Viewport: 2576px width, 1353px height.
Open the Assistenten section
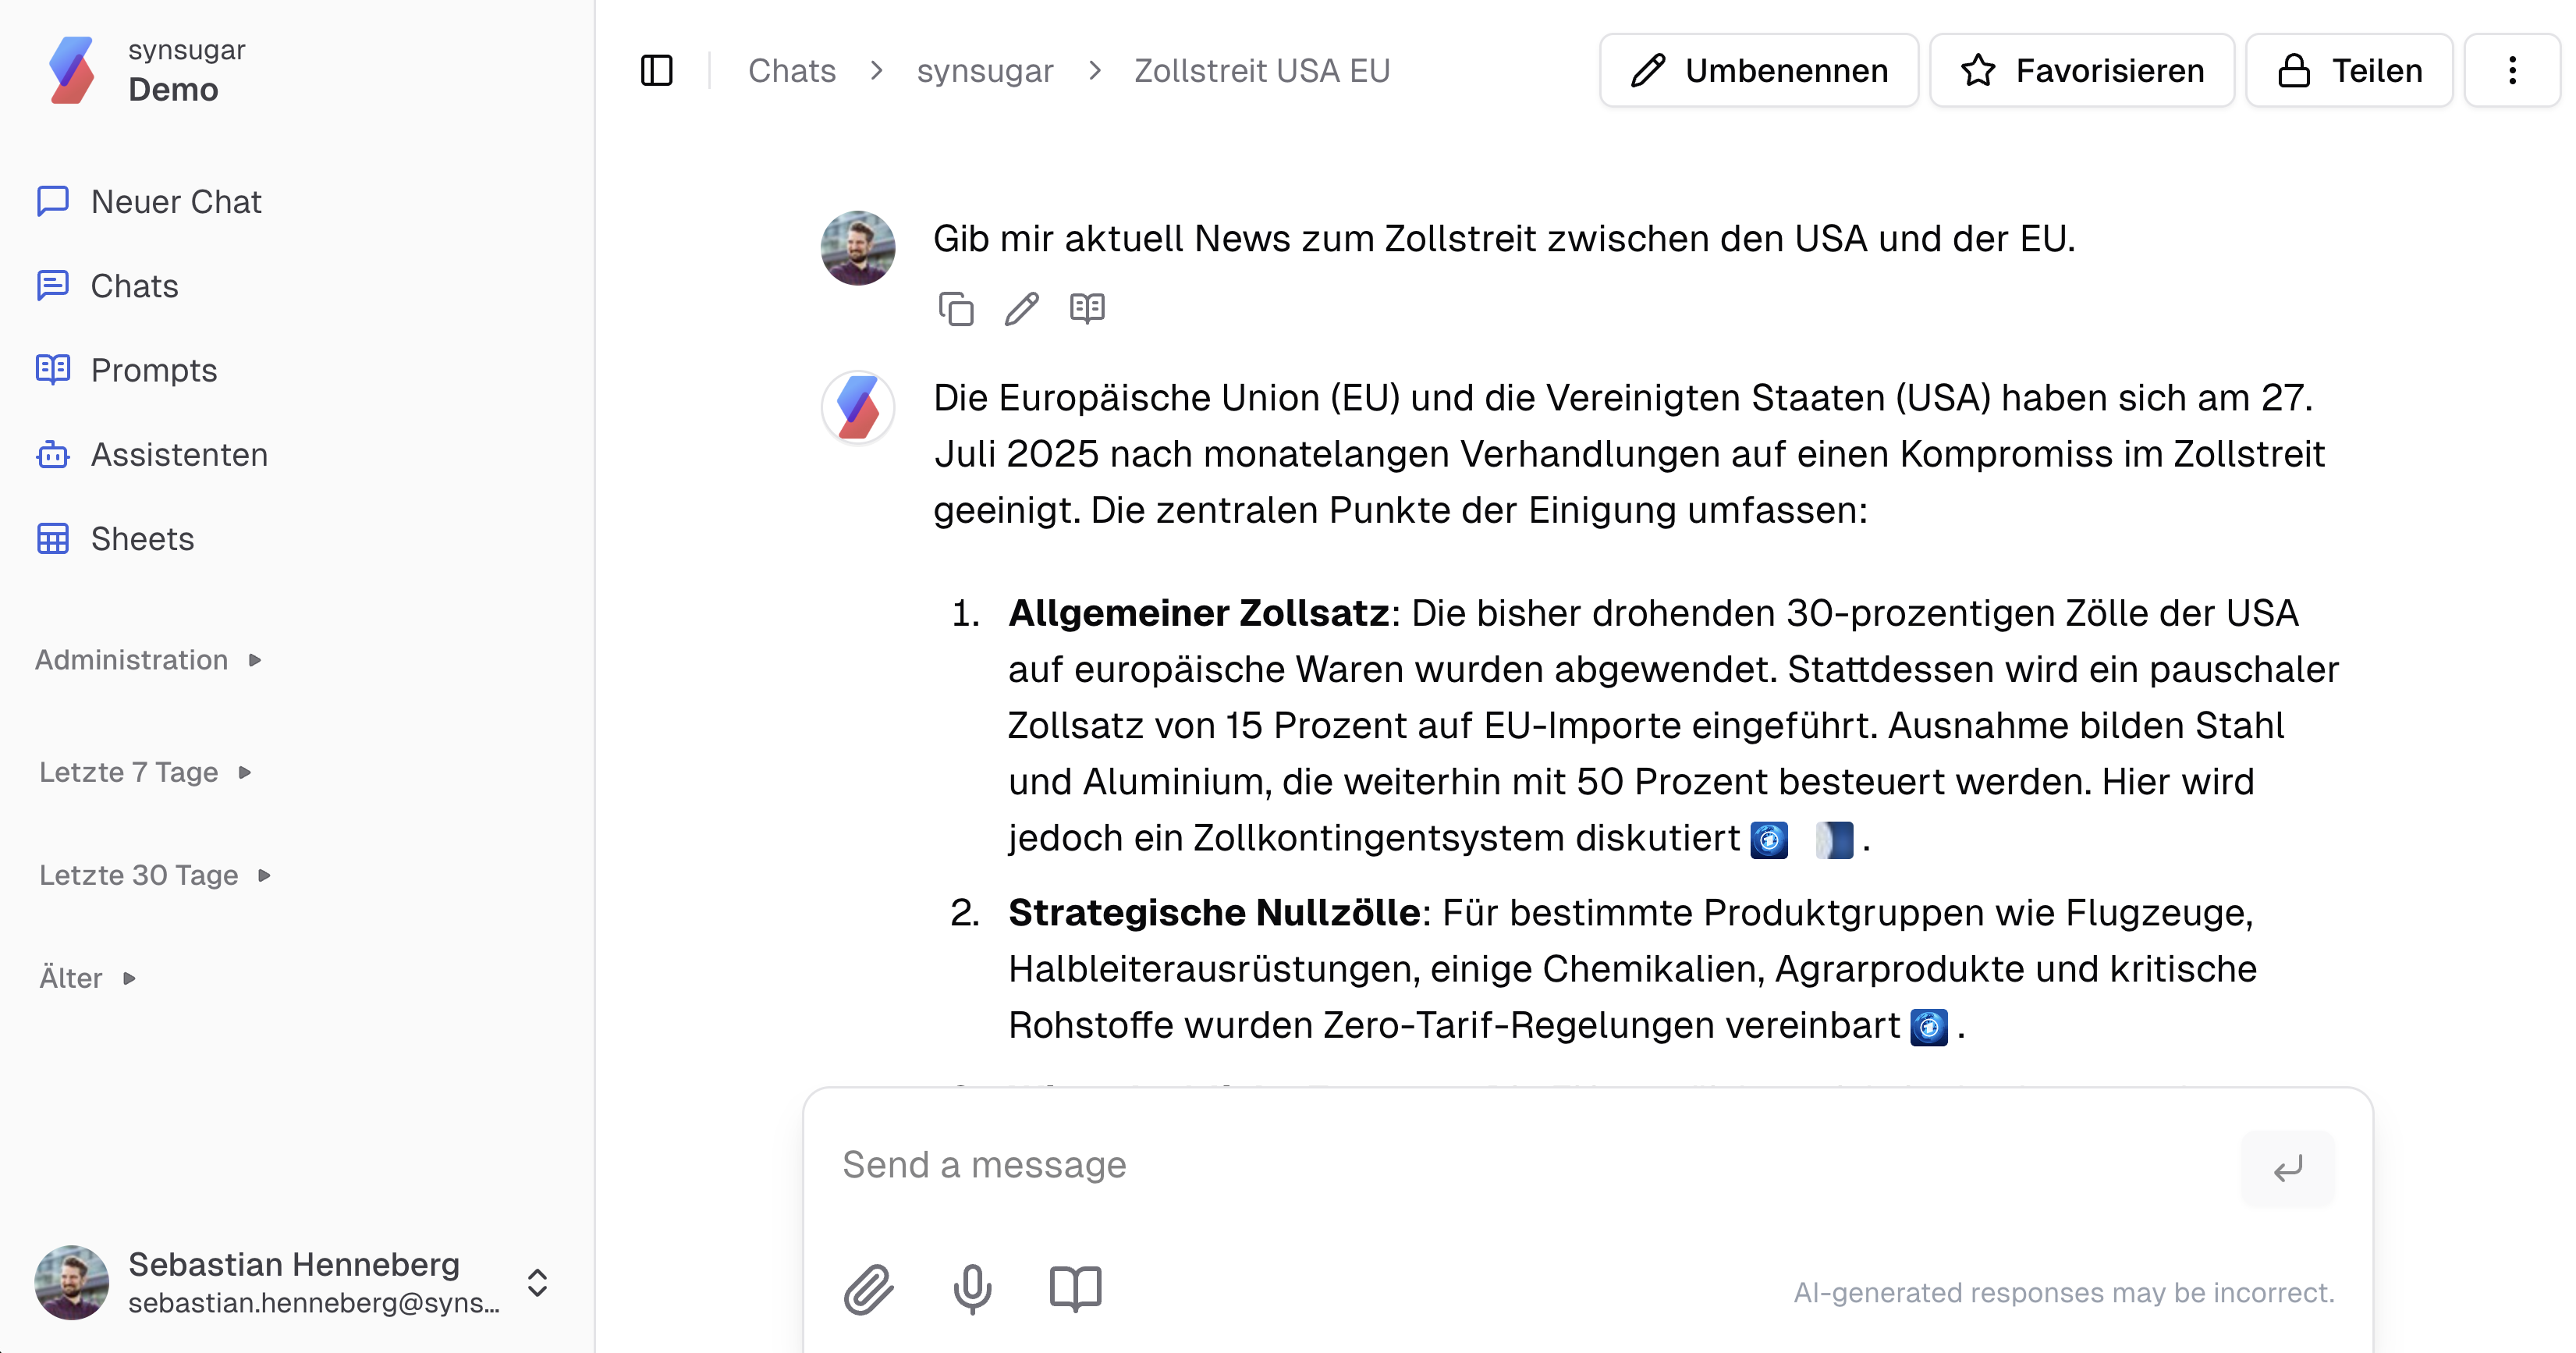point(179,455)
